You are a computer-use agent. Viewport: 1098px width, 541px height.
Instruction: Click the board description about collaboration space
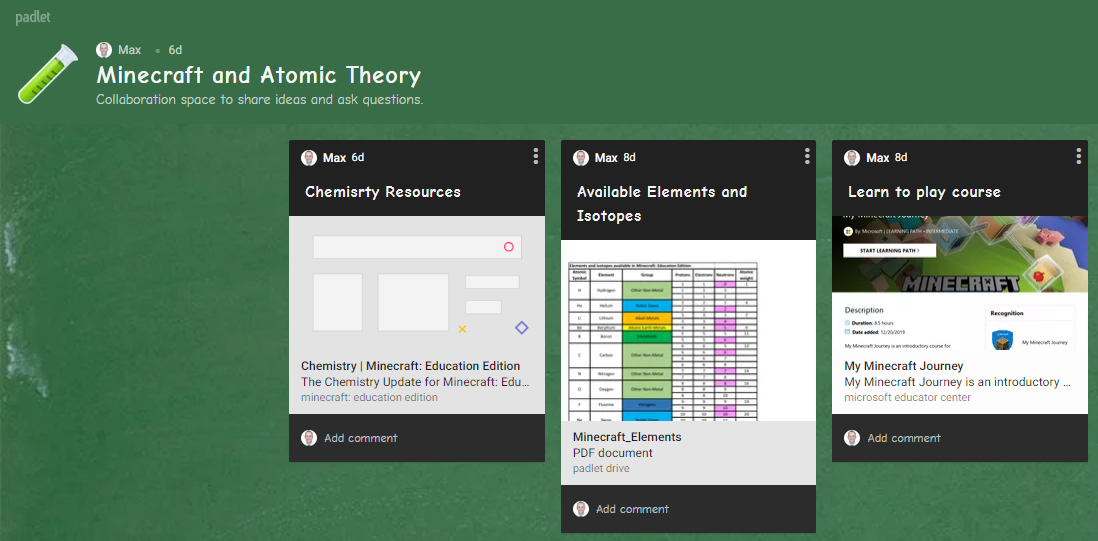[x=260, y=99]
